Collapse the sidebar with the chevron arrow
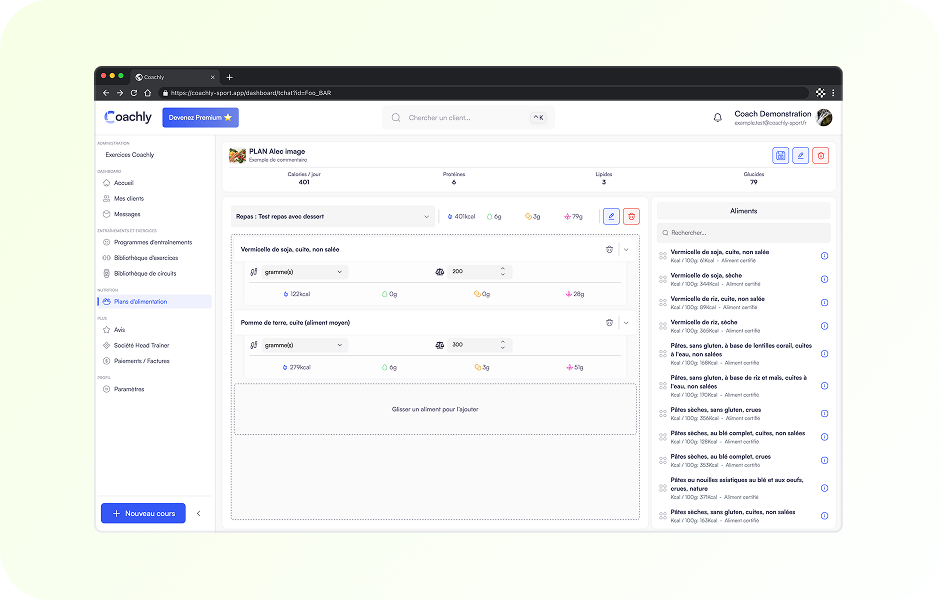This screenshot has height=600, width=940. point(198,513)
